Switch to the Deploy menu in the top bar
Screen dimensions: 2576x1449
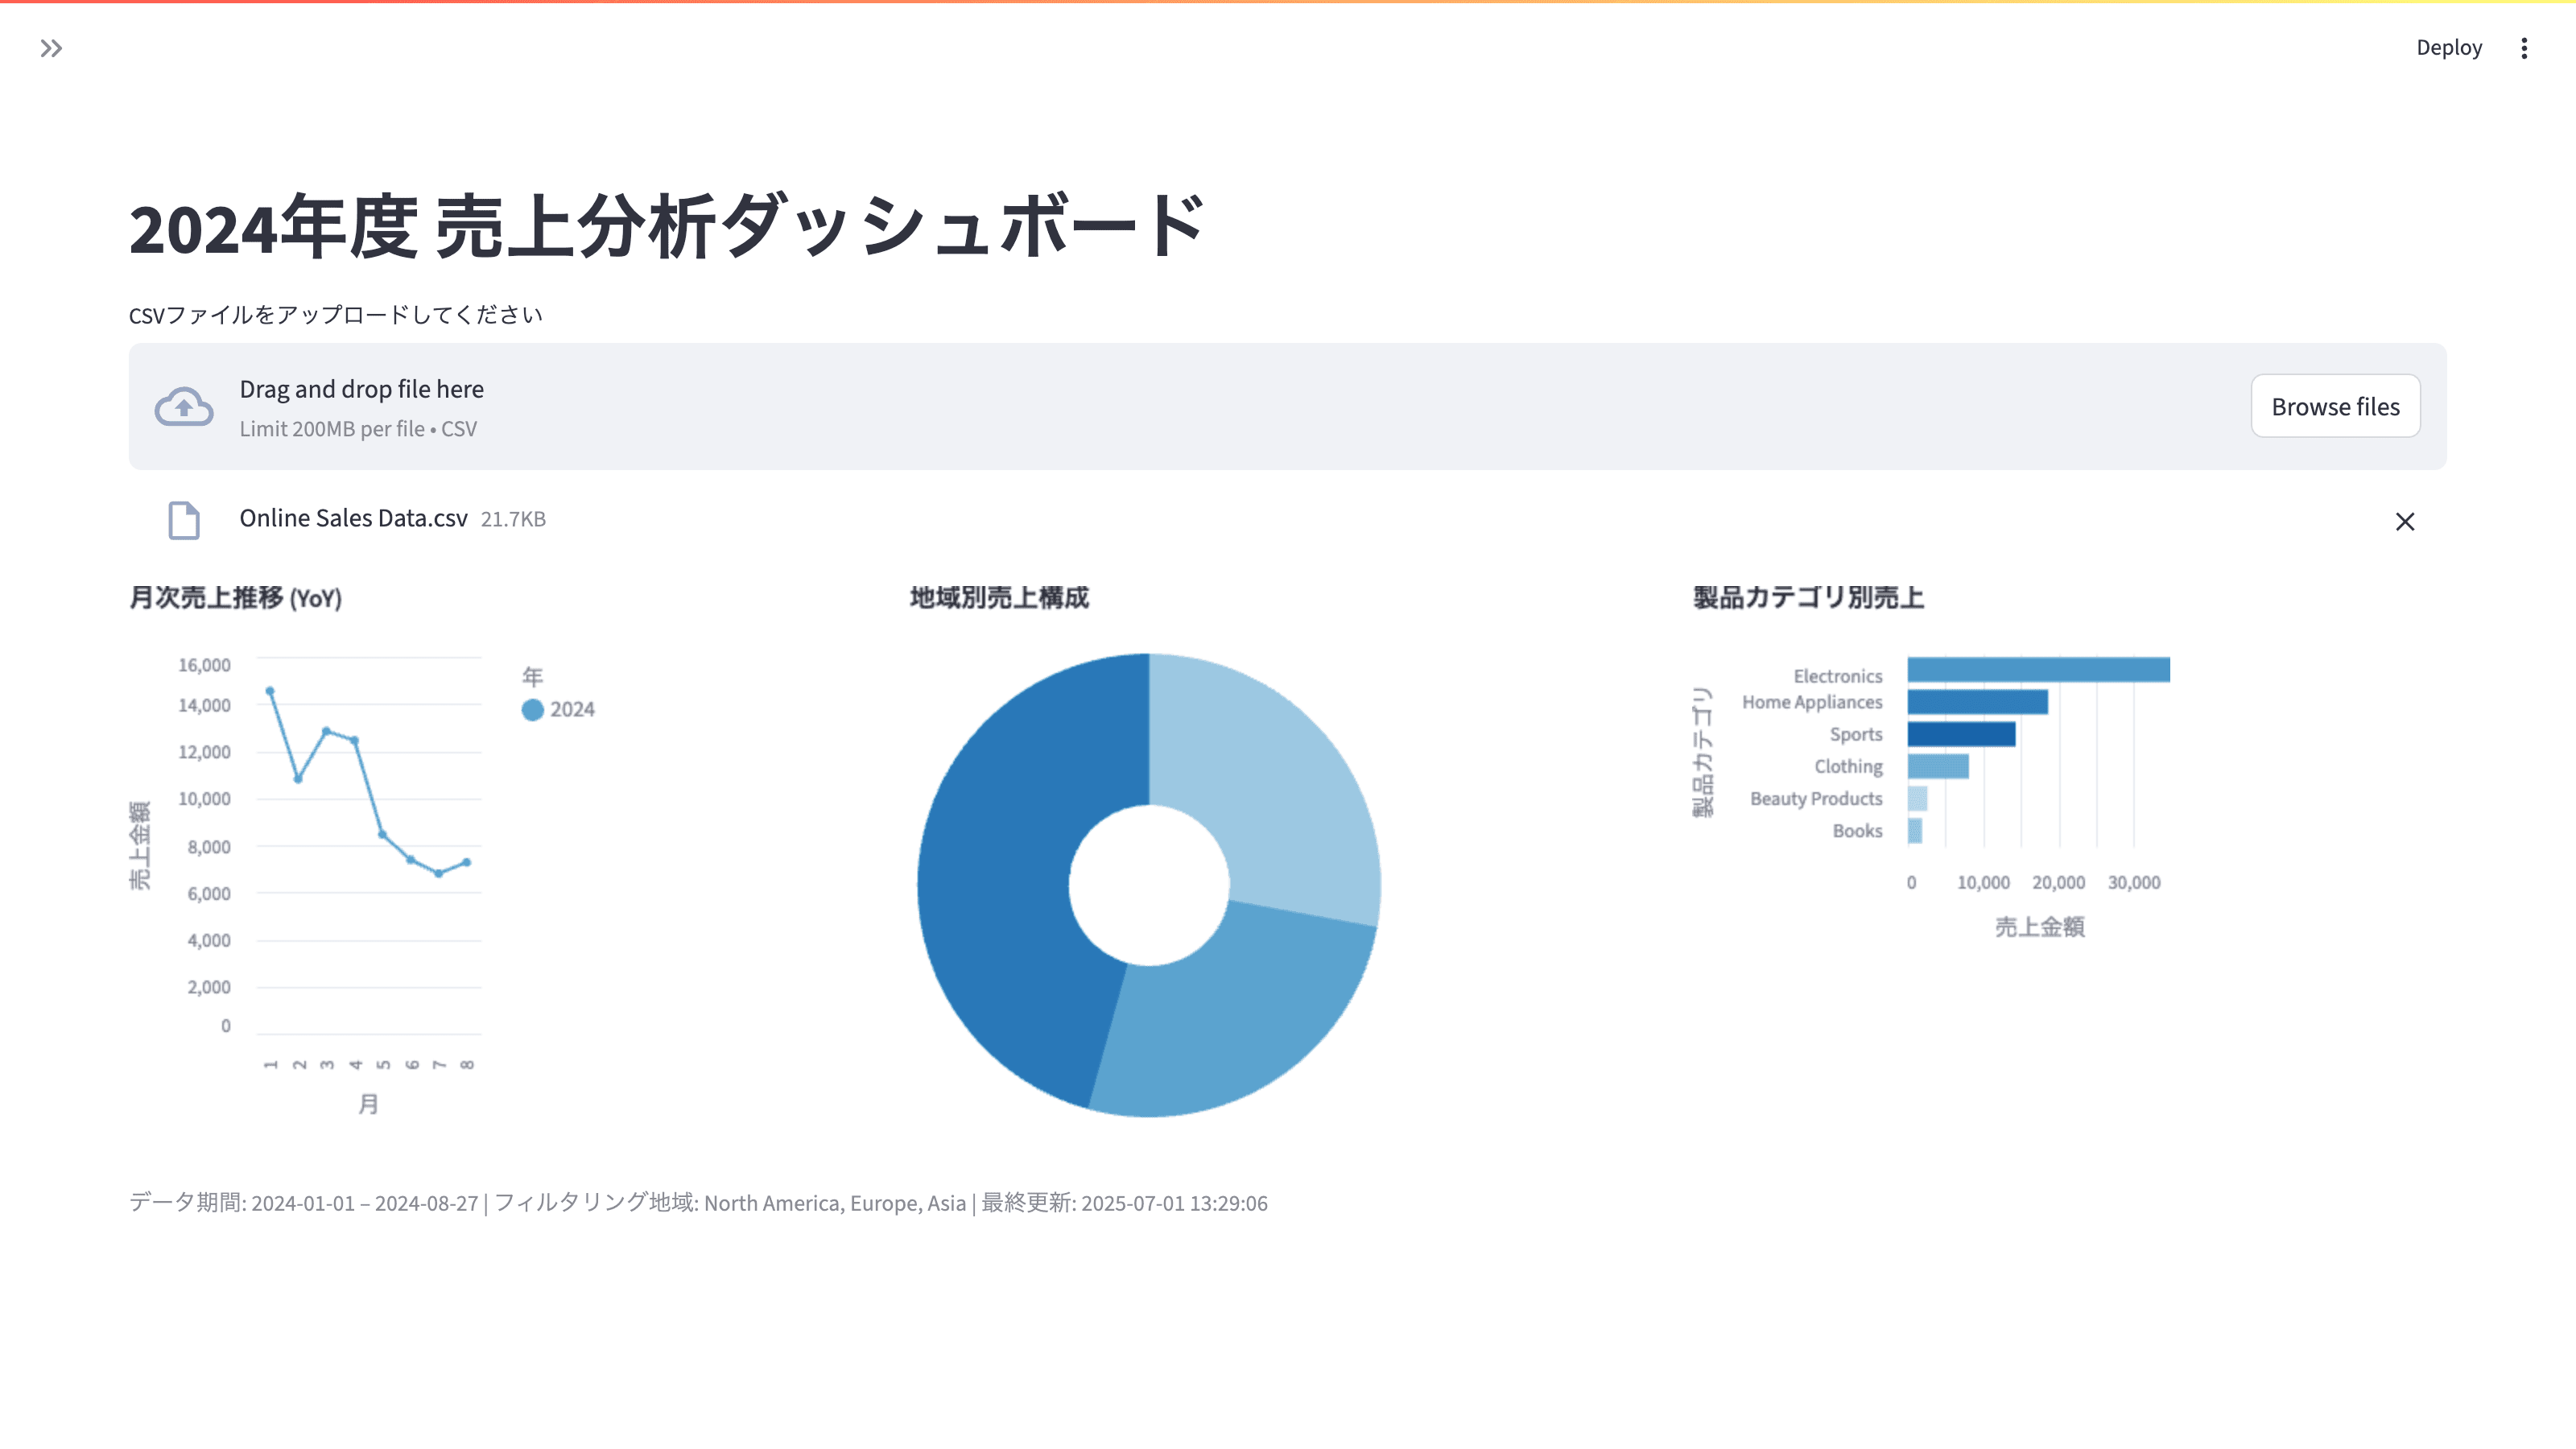(x=2448, y=47)
